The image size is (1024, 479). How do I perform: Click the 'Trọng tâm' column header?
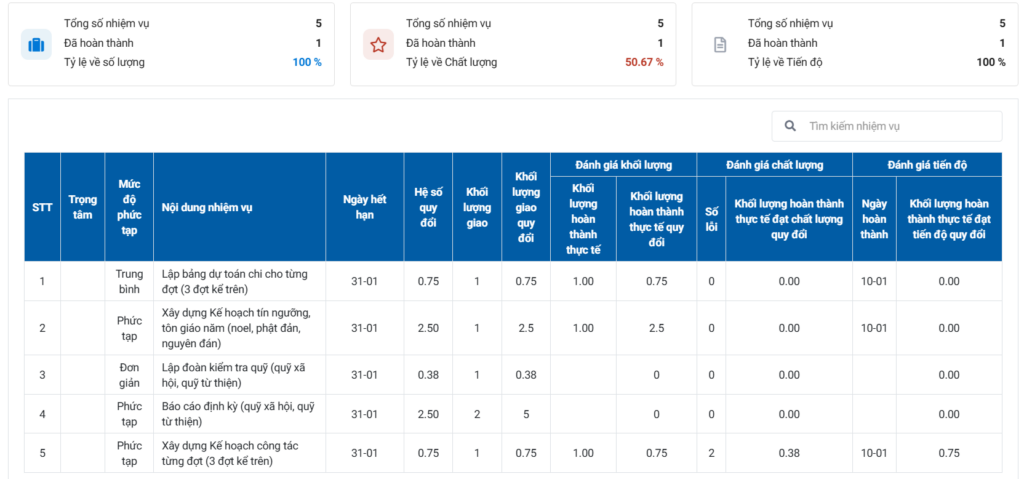pos(82,207)
